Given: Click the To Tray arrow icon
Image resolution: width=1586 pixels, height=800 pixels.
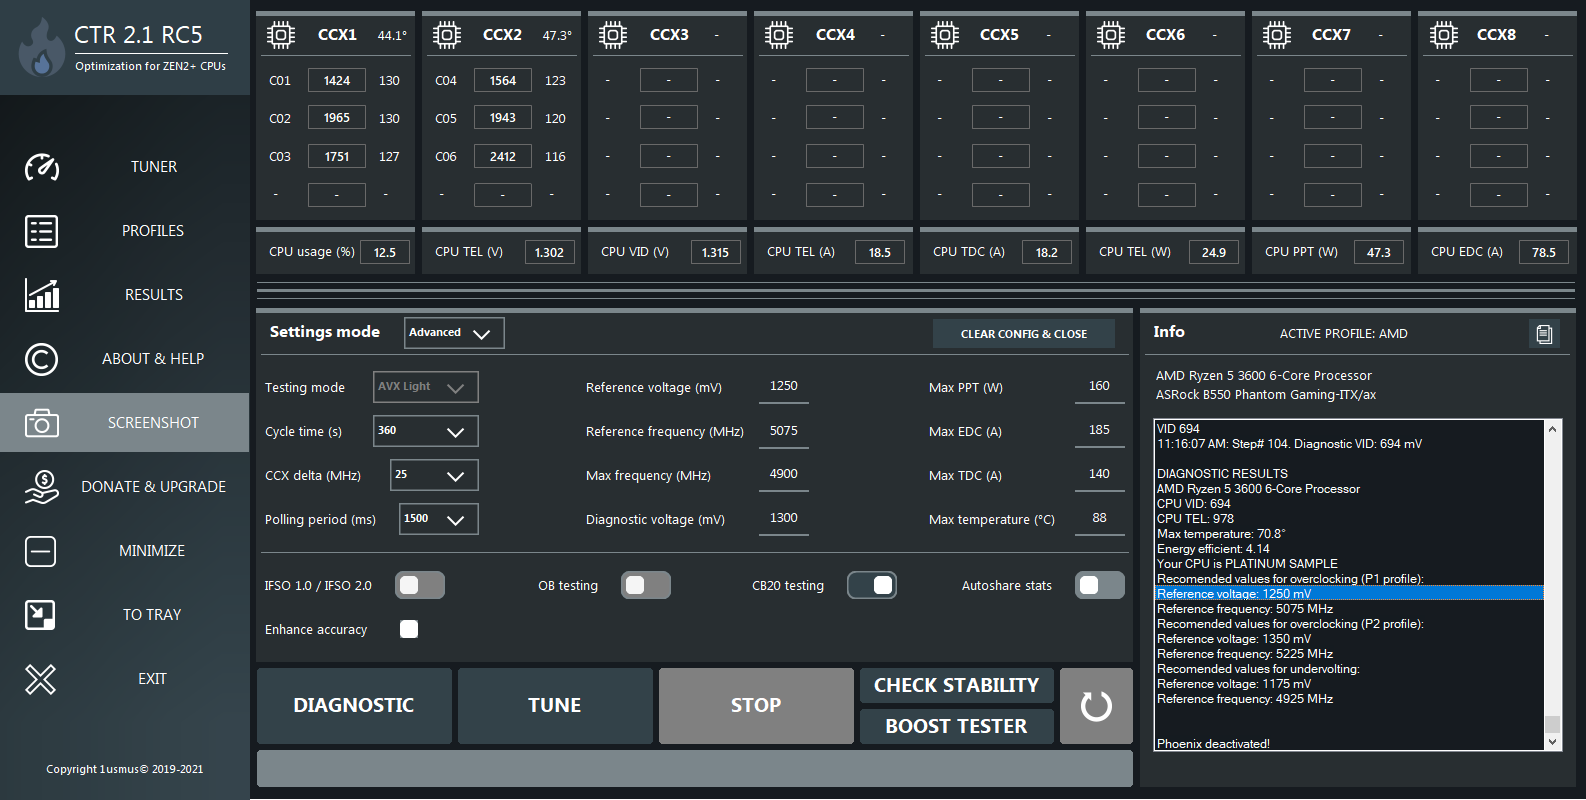Looking at the screenshot, I should pyautogui.click(x=41, y=615).
